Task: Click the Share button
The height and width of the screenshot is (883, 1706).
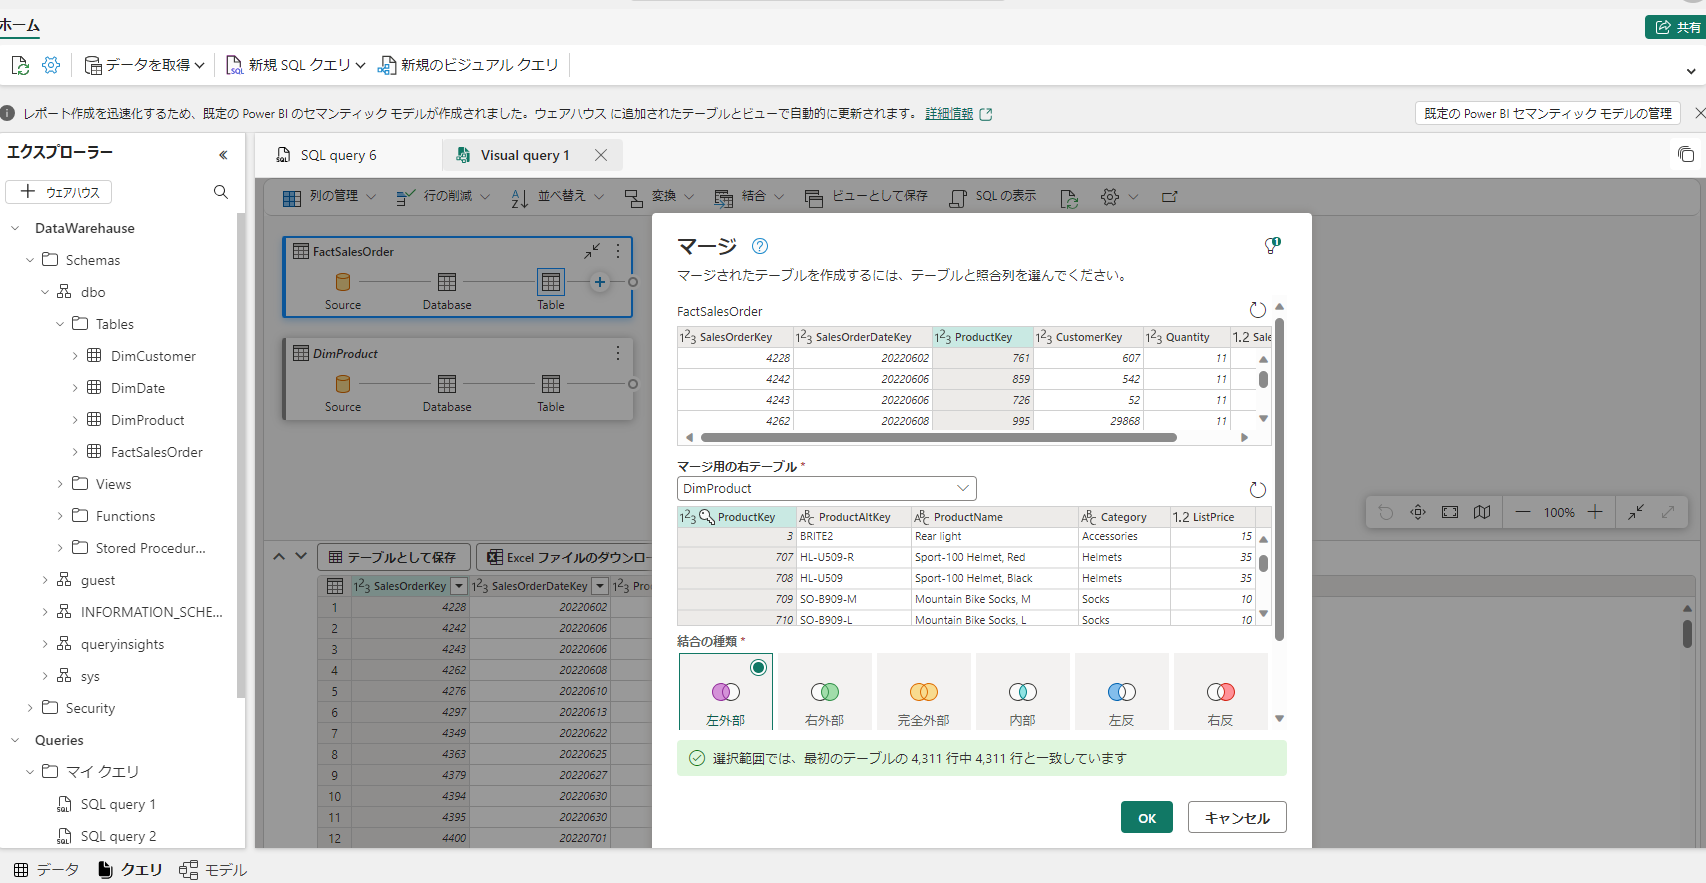Action: click(1676, 27)
